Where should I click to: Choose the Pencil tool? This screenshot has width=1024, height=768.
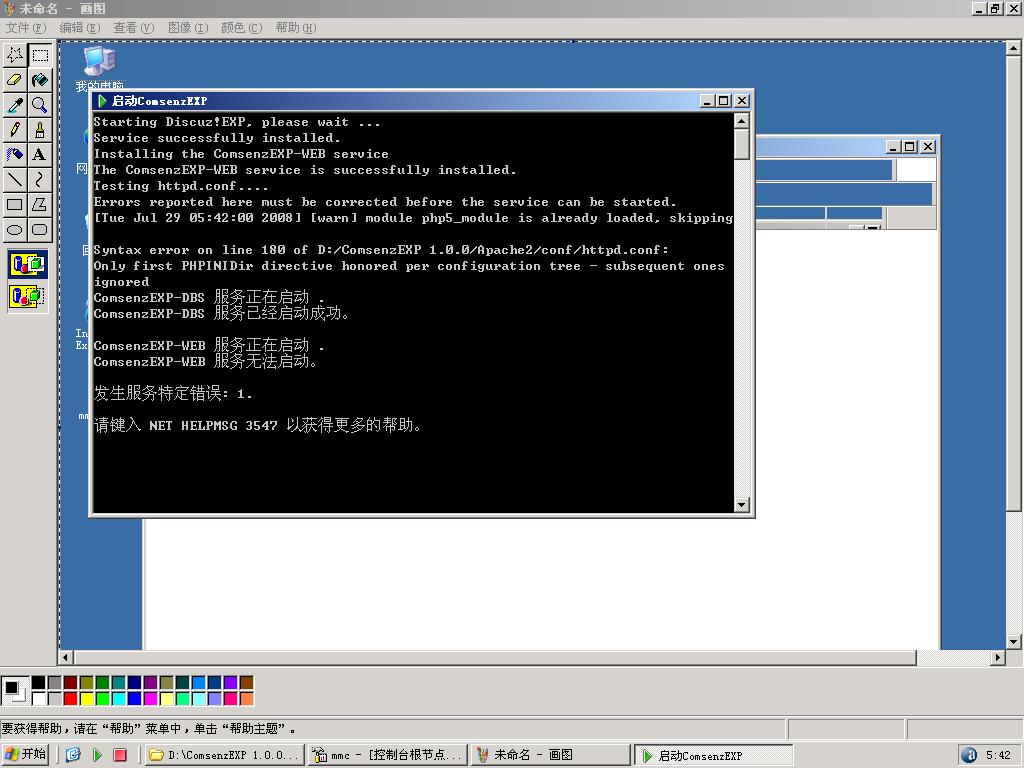pyautogui.click(x=15, y=129)
